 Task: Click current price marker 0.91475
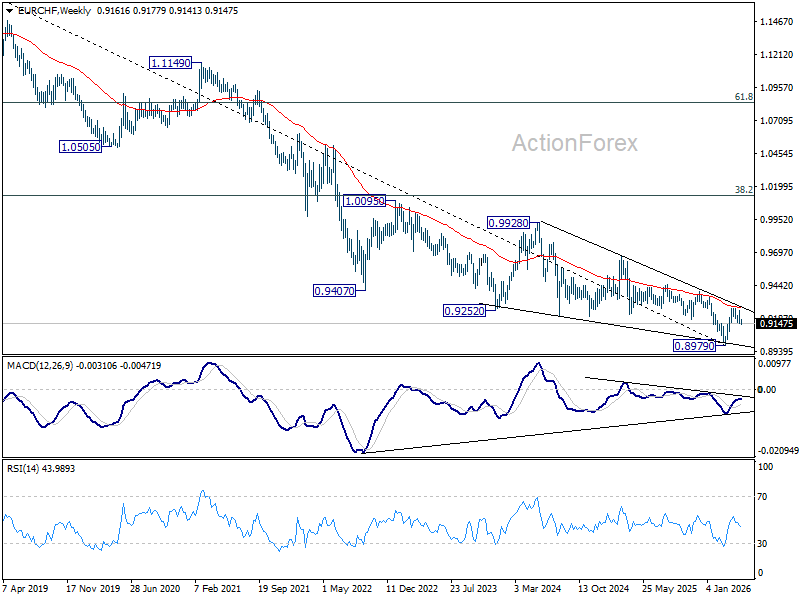tap(777, 323)
